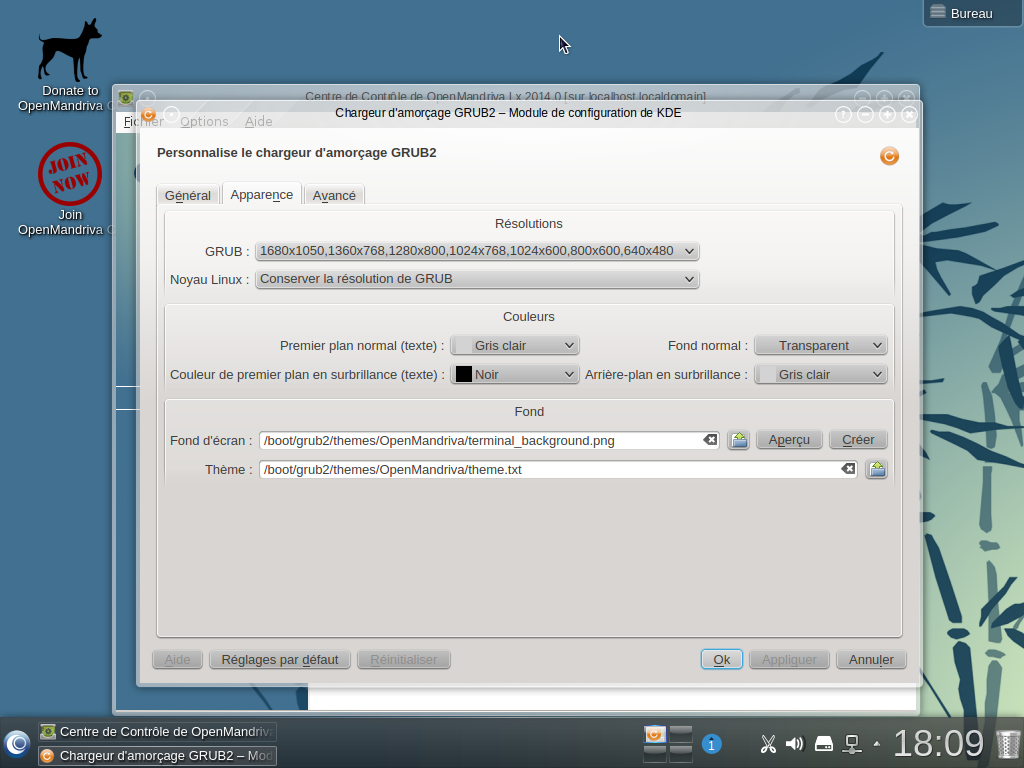Viewport: 1024px width, 768px height.
Task: Switch to Centre de Contrôle taskbar entry
Action: point(157,731)
